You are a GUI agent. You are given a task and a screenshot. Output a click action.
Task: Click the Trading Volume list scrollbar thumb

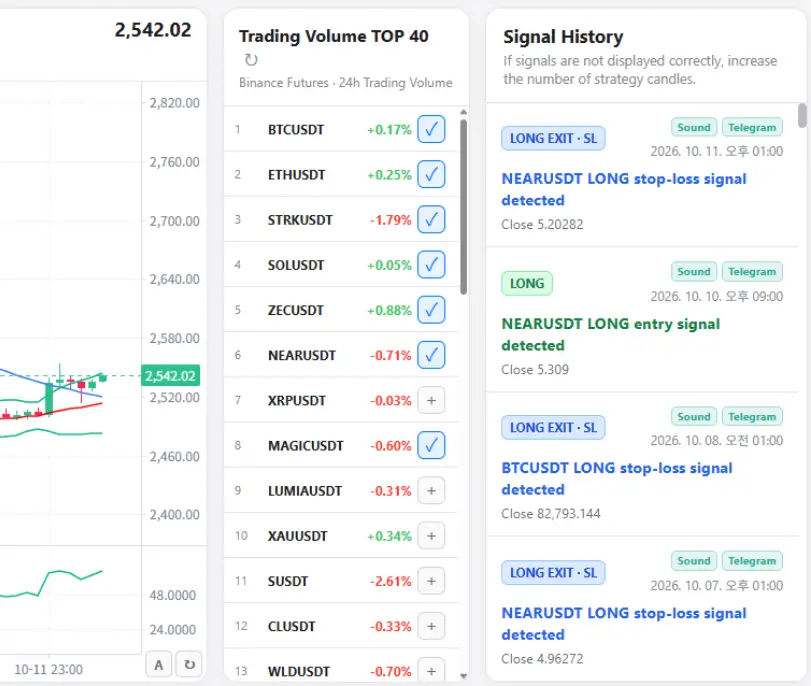point(463,207)
